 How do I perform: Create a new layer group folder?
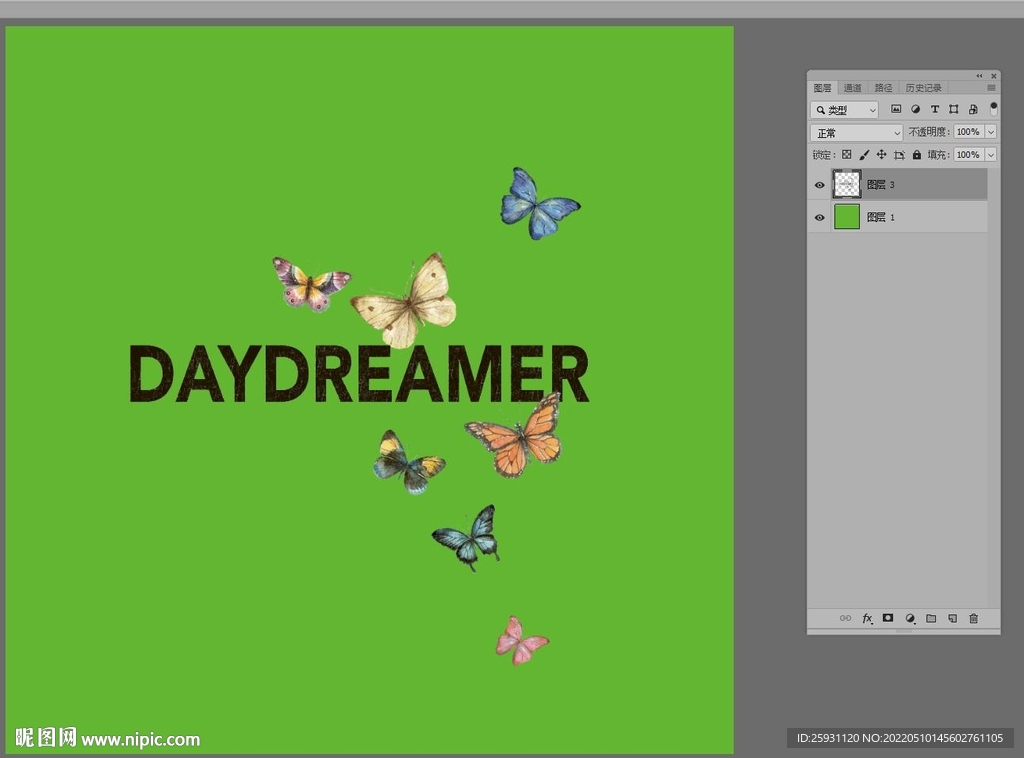[931, 619]
